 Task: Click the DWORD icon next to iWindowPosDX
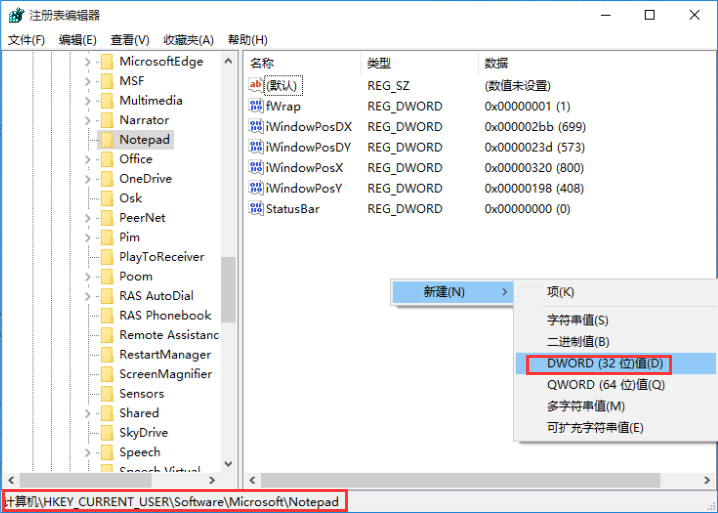point(256,126)
